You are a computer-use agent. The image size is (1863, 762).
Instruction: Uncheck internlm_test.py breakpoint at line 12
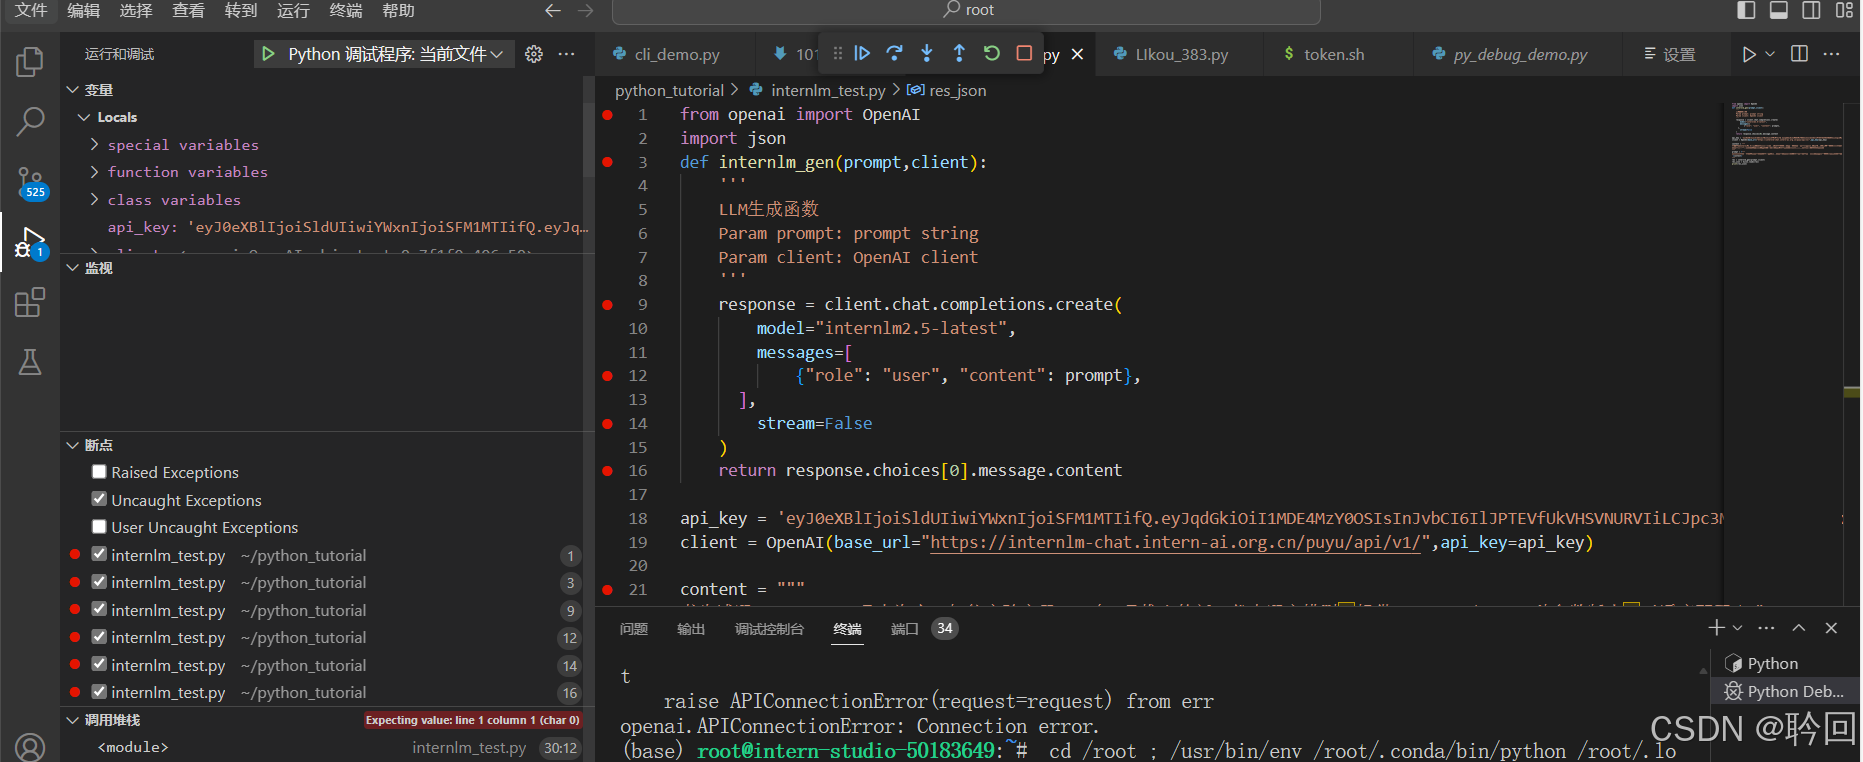tap(99, 637)
